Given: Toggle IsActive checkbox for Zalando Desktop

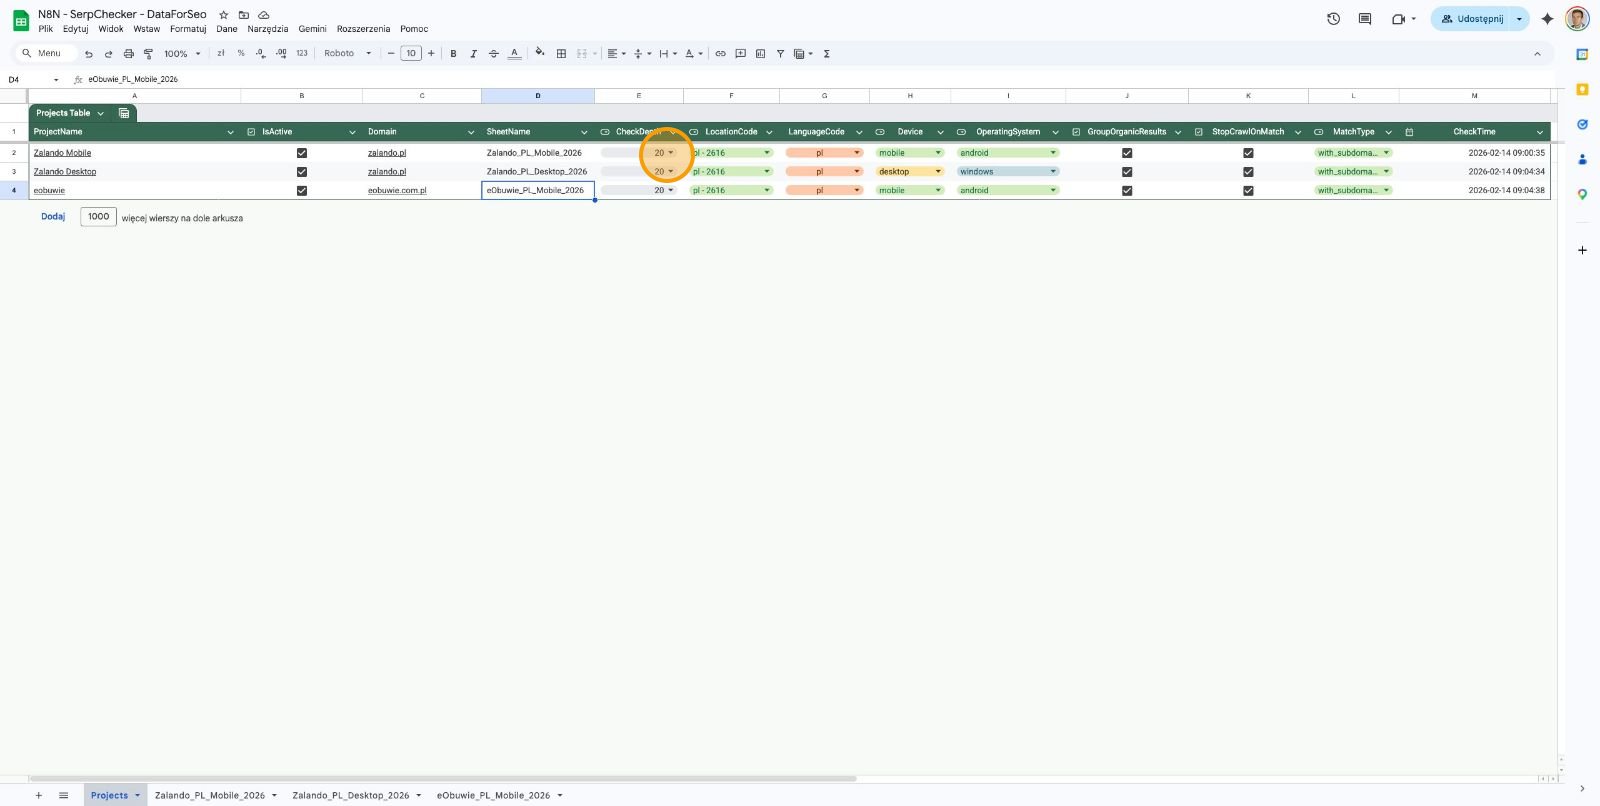Looking at the screenshot, I should (x=301, y=172).
